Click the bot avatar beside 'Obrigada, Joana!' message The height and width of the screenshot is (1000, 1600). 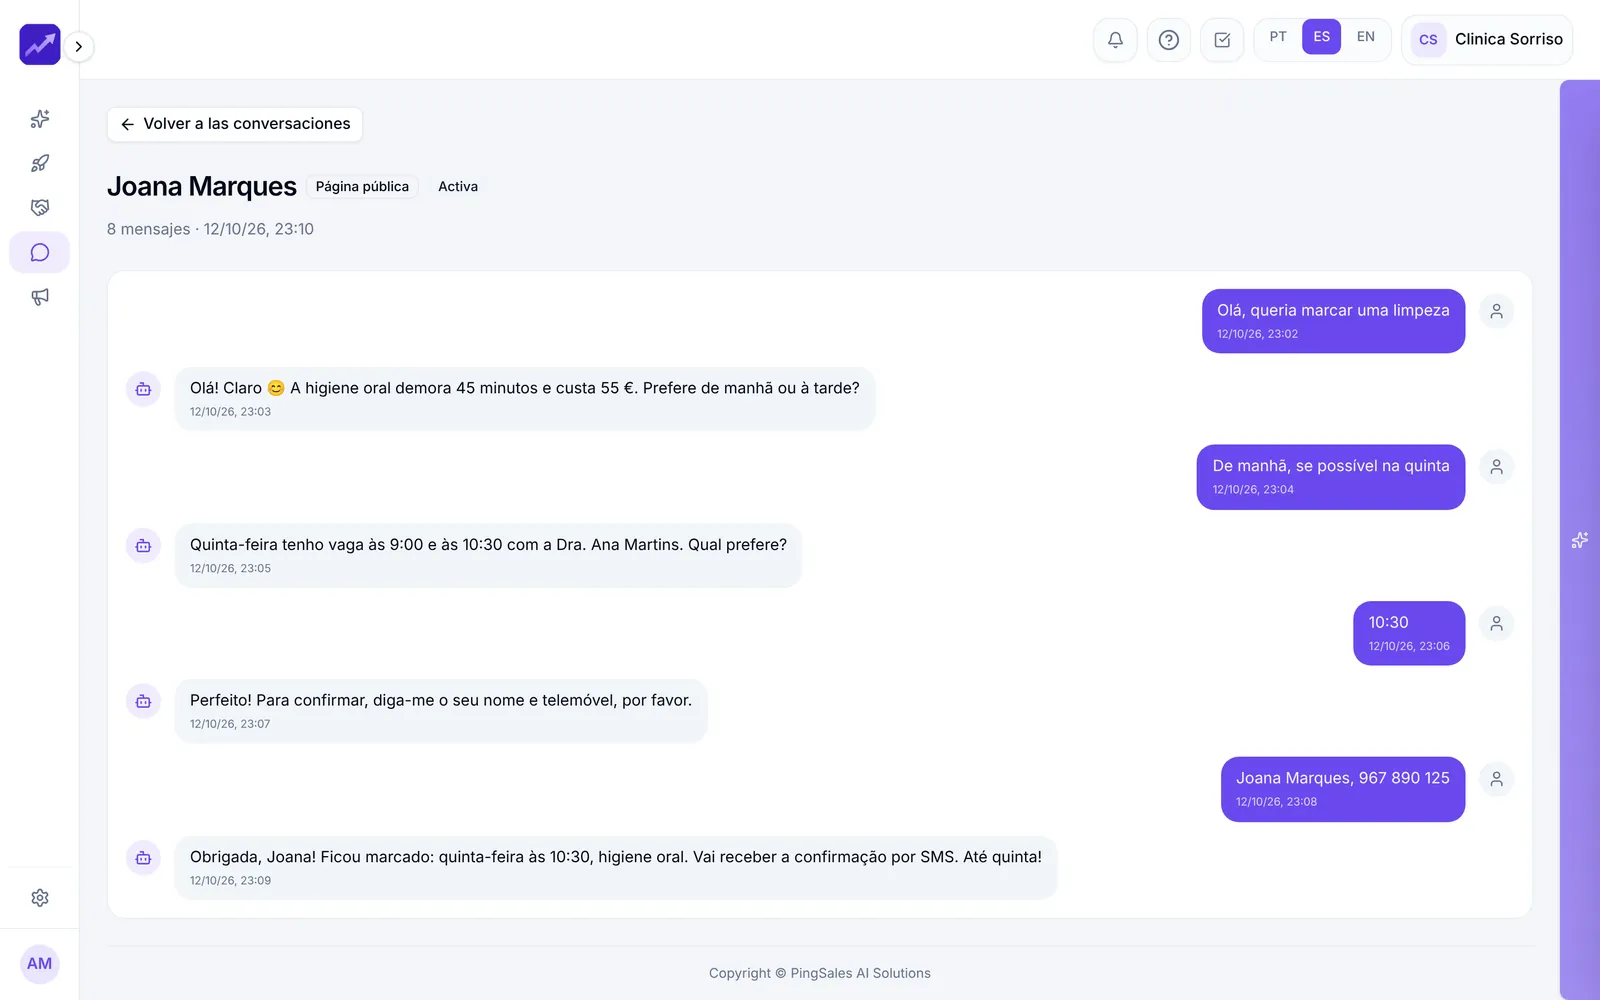143,858
